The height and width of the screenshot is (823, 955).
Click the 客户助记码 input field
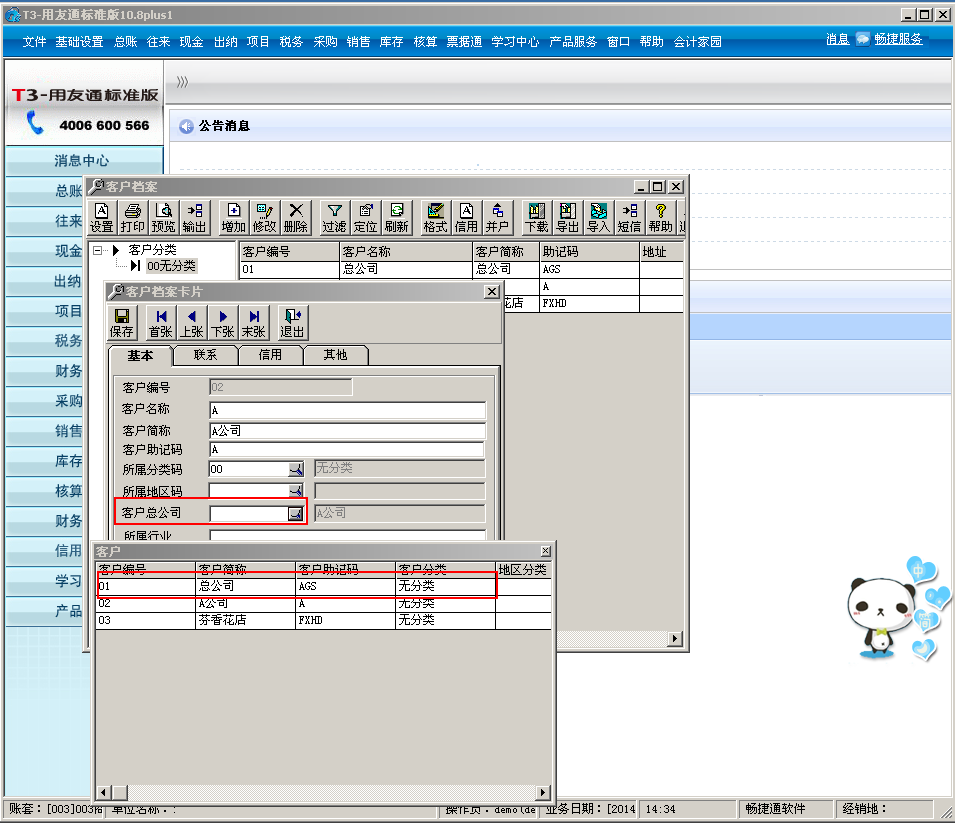coord(347,450)
